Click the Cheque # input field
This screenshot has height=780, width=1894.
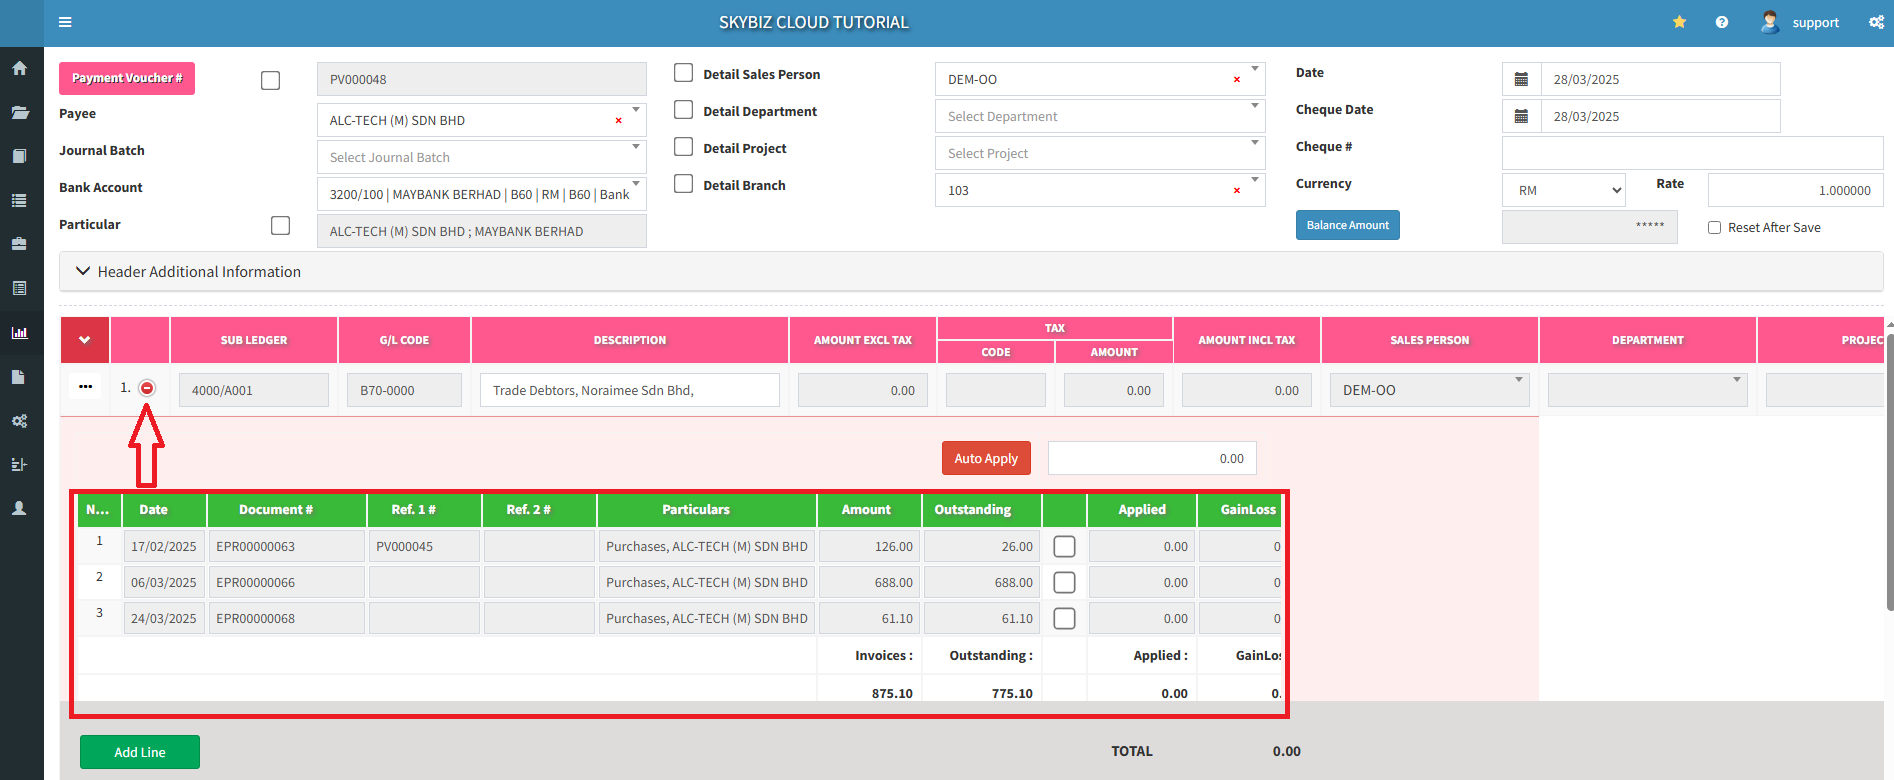point(1692,153)
